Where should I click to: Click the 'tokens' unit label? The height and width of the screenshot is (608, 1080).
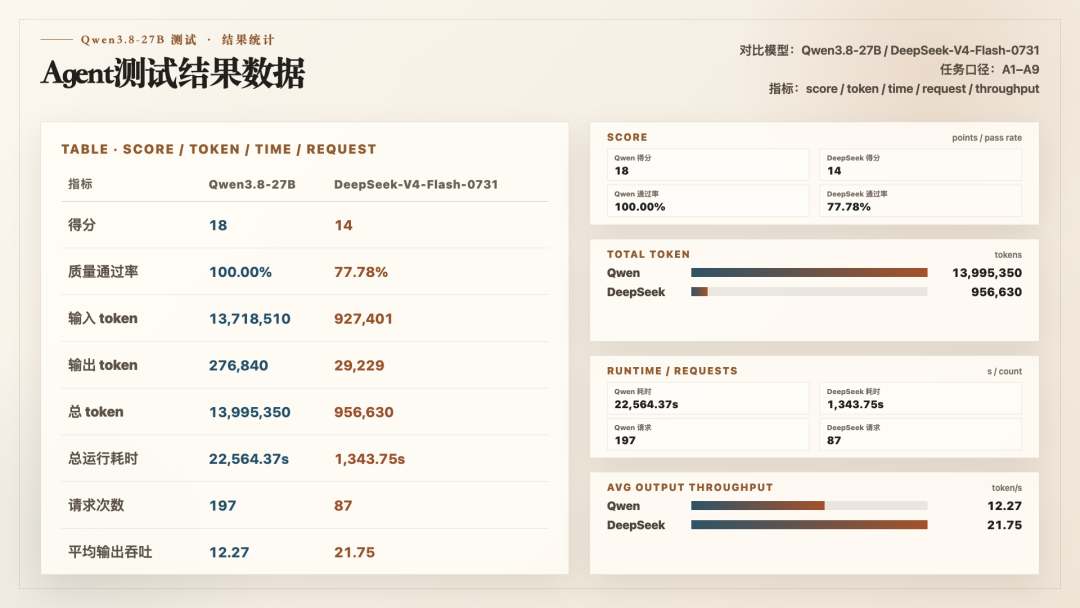pyautogui.click(x=1008, y=255)
